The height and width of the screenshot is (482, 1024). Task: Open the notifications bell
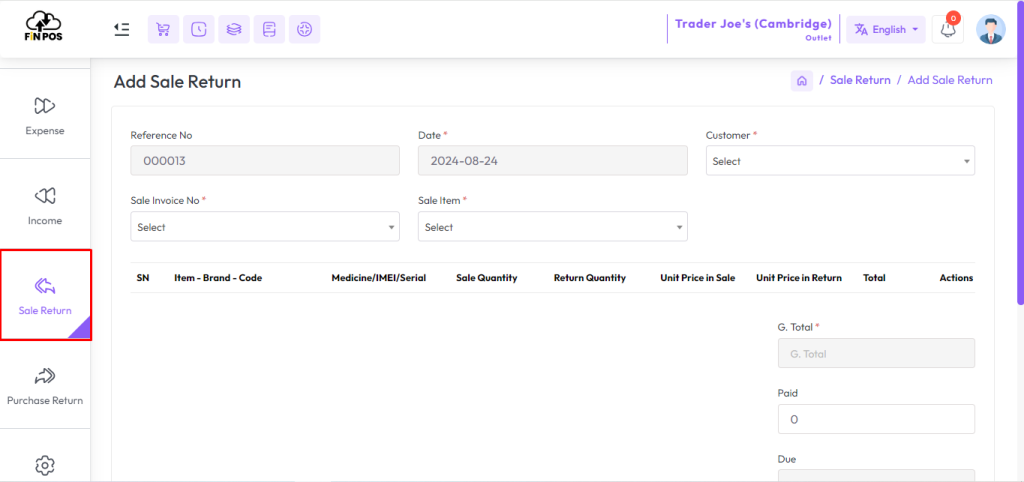[x=948, y=29]
